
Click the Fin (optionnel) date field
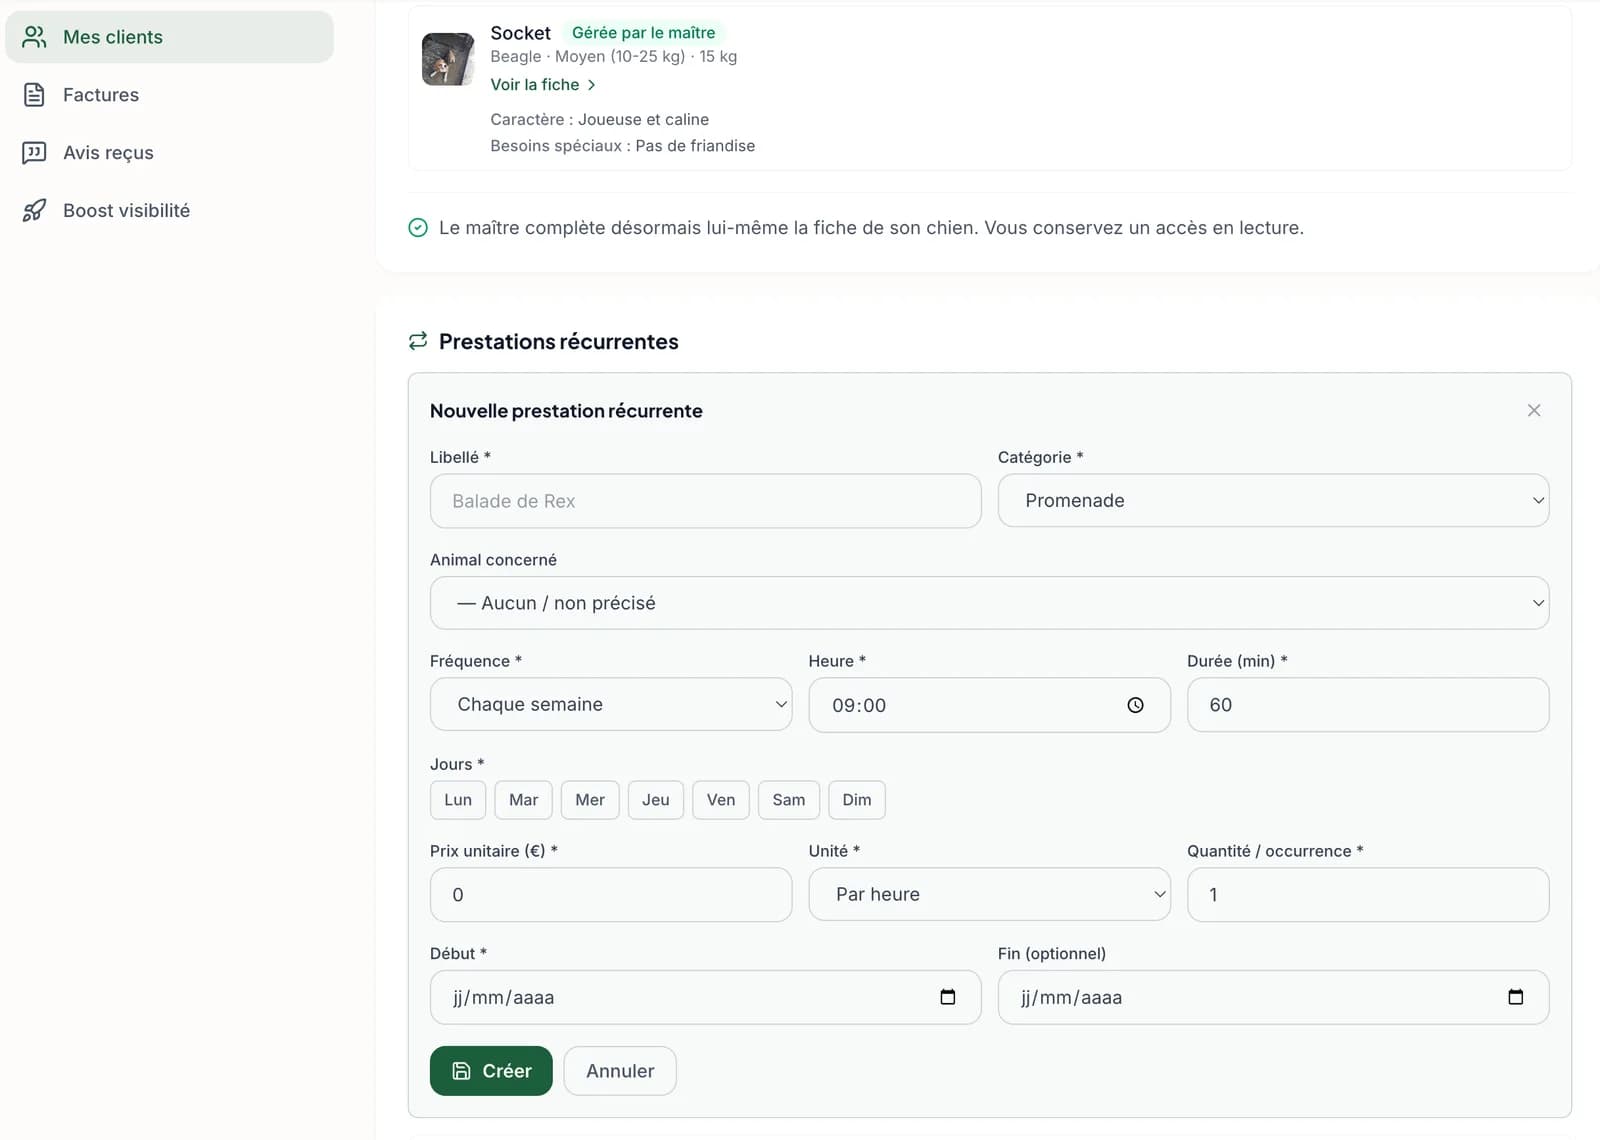point(1273,997)
